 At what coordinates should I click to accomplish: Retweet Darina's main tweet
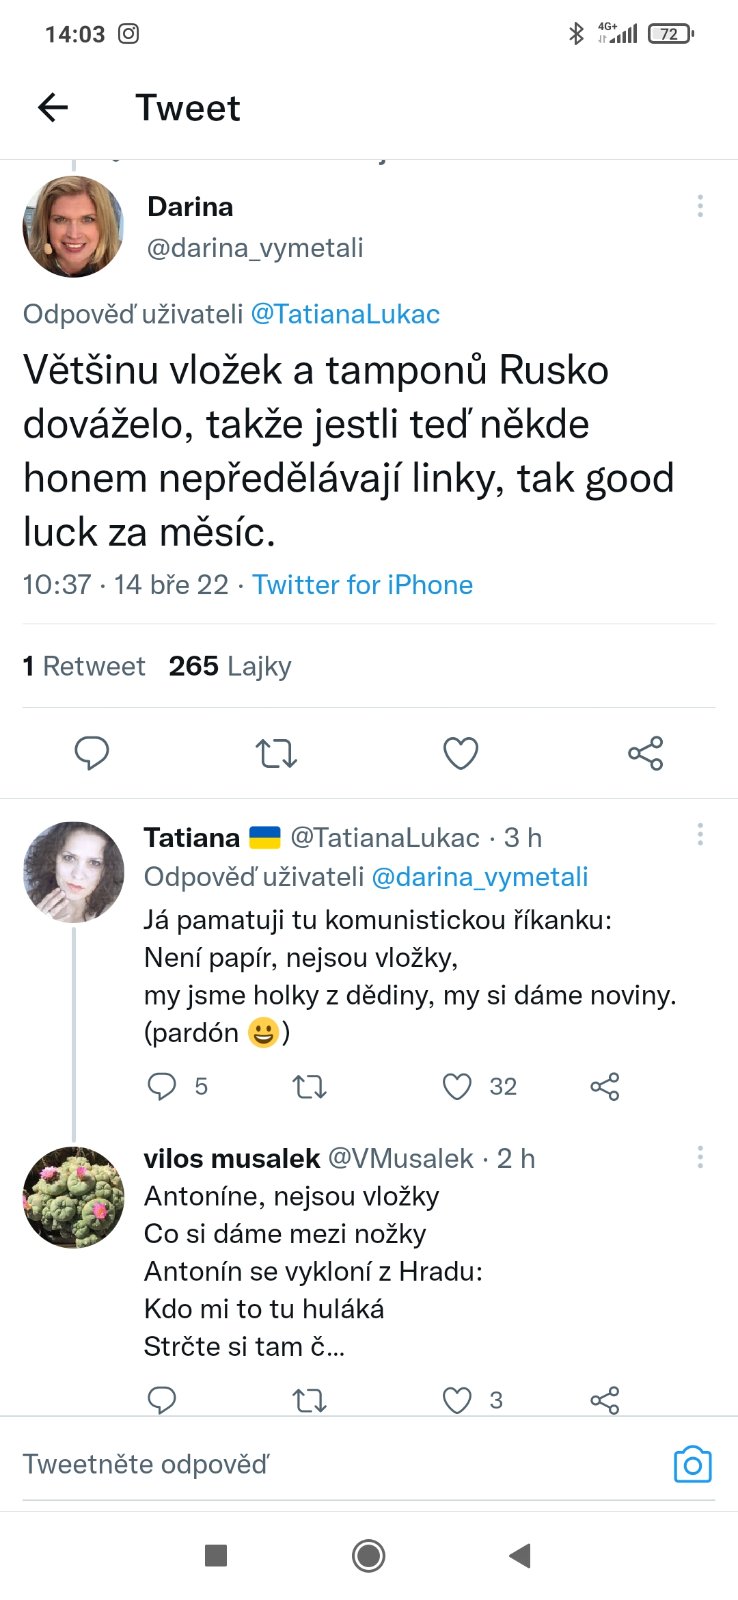click(x=276, y=753)
